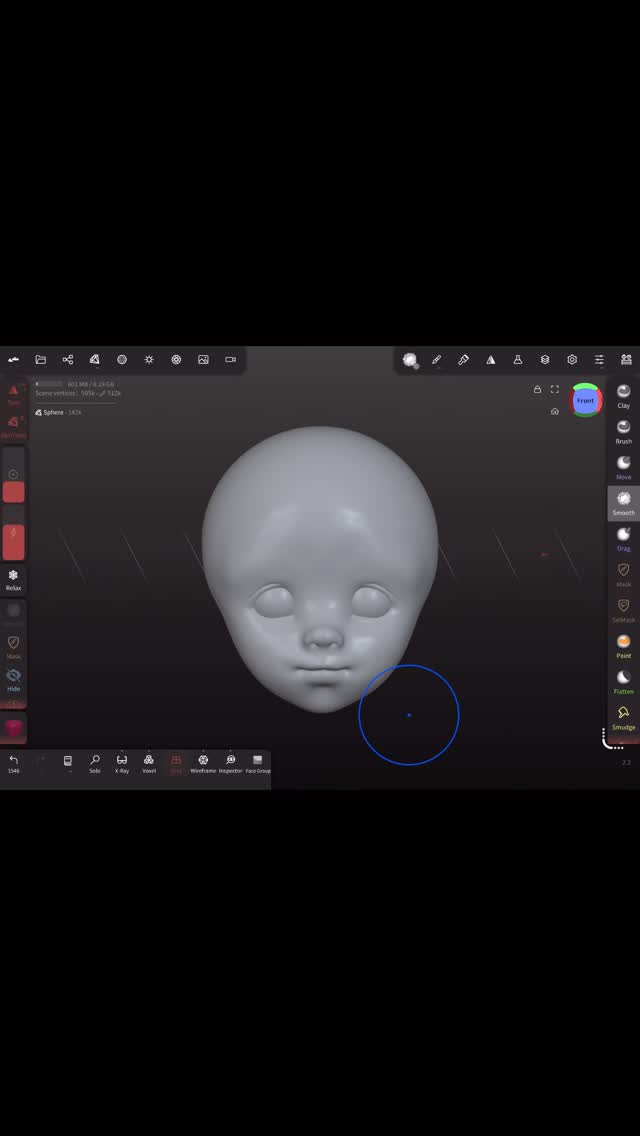640x1136 pixels.
Task: Toggle the Inspector view
Action: (x=230, y=764)
